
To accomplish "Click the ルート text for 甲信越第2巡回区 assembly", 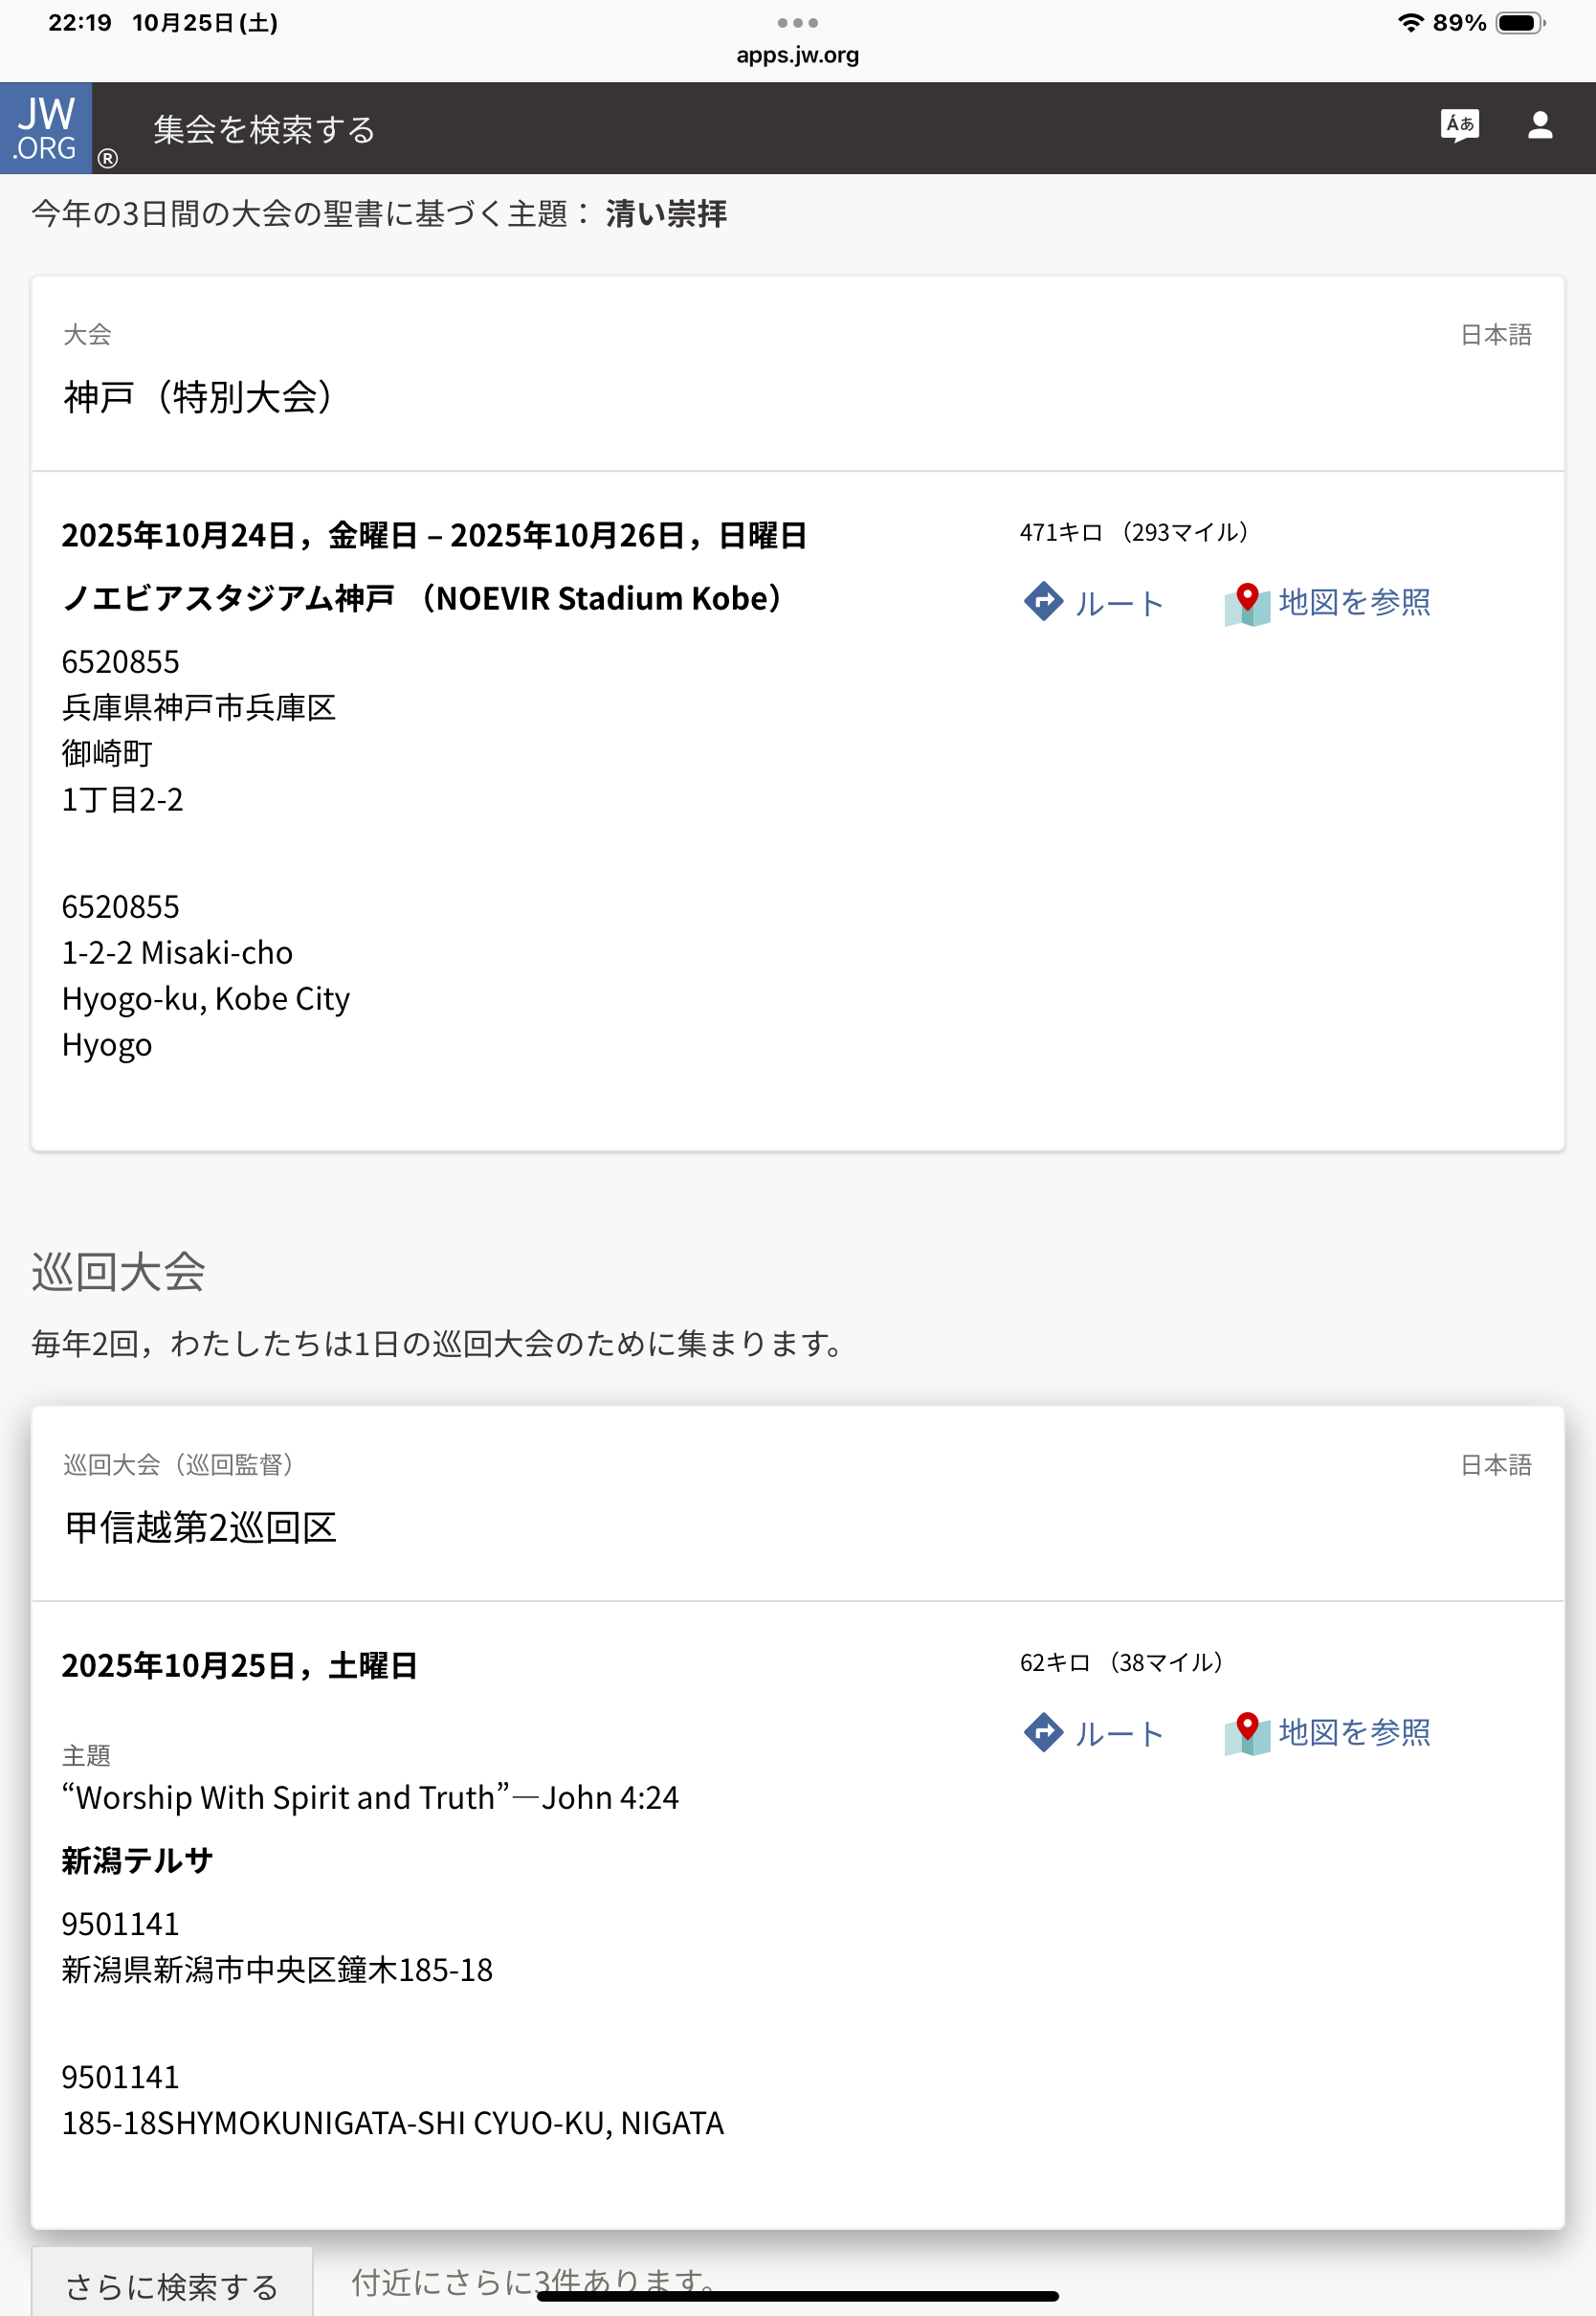I will click(x=1119, y=1734).
